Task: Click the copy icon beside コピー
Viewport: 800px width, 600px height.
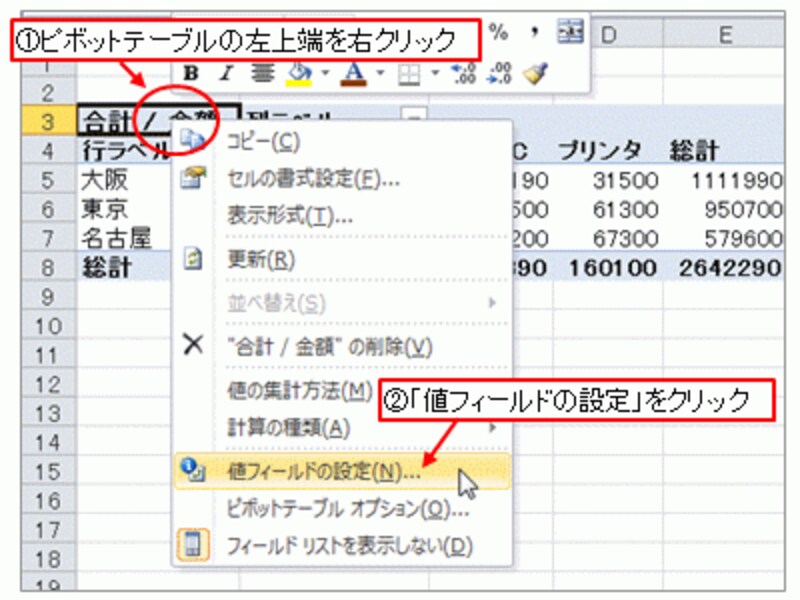Action: click(193, 139)
